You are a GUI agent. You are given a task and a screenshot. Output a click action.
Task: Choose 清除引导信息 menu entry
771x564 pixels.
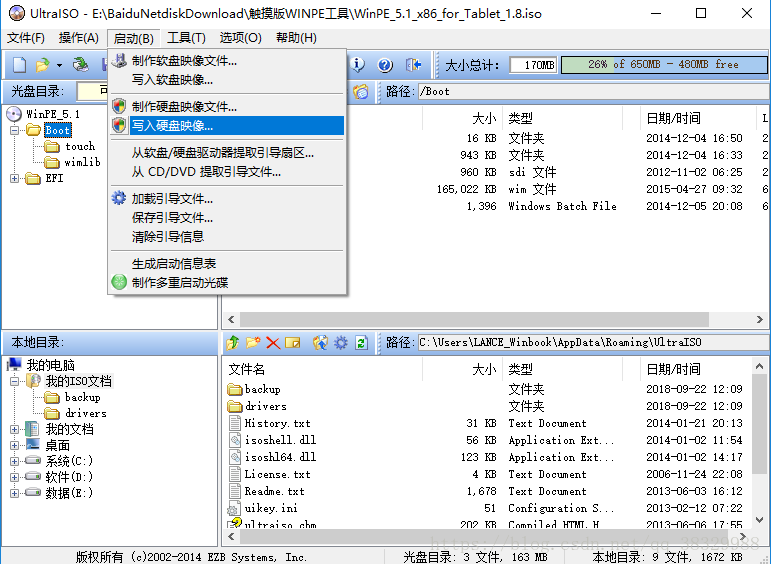(x=227, y=237)
